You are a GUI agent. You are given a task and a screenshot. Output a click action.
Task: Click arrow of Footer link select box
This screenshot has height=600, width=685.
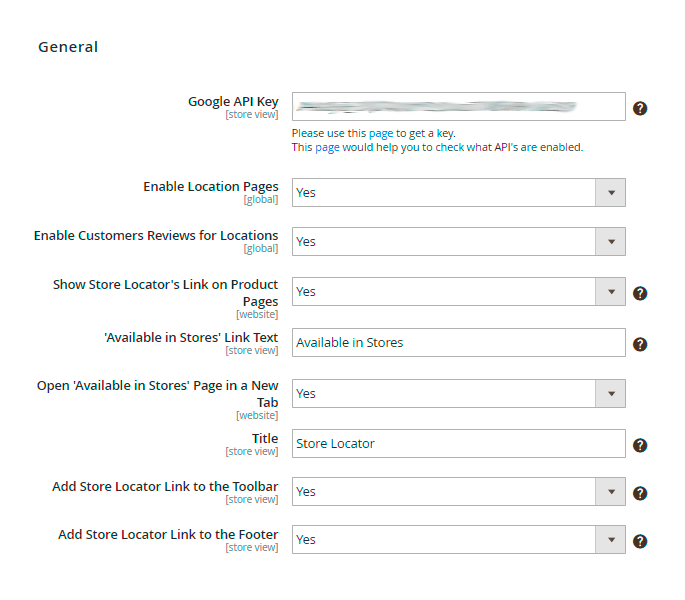pyautogui.click(x=610, y=540)
